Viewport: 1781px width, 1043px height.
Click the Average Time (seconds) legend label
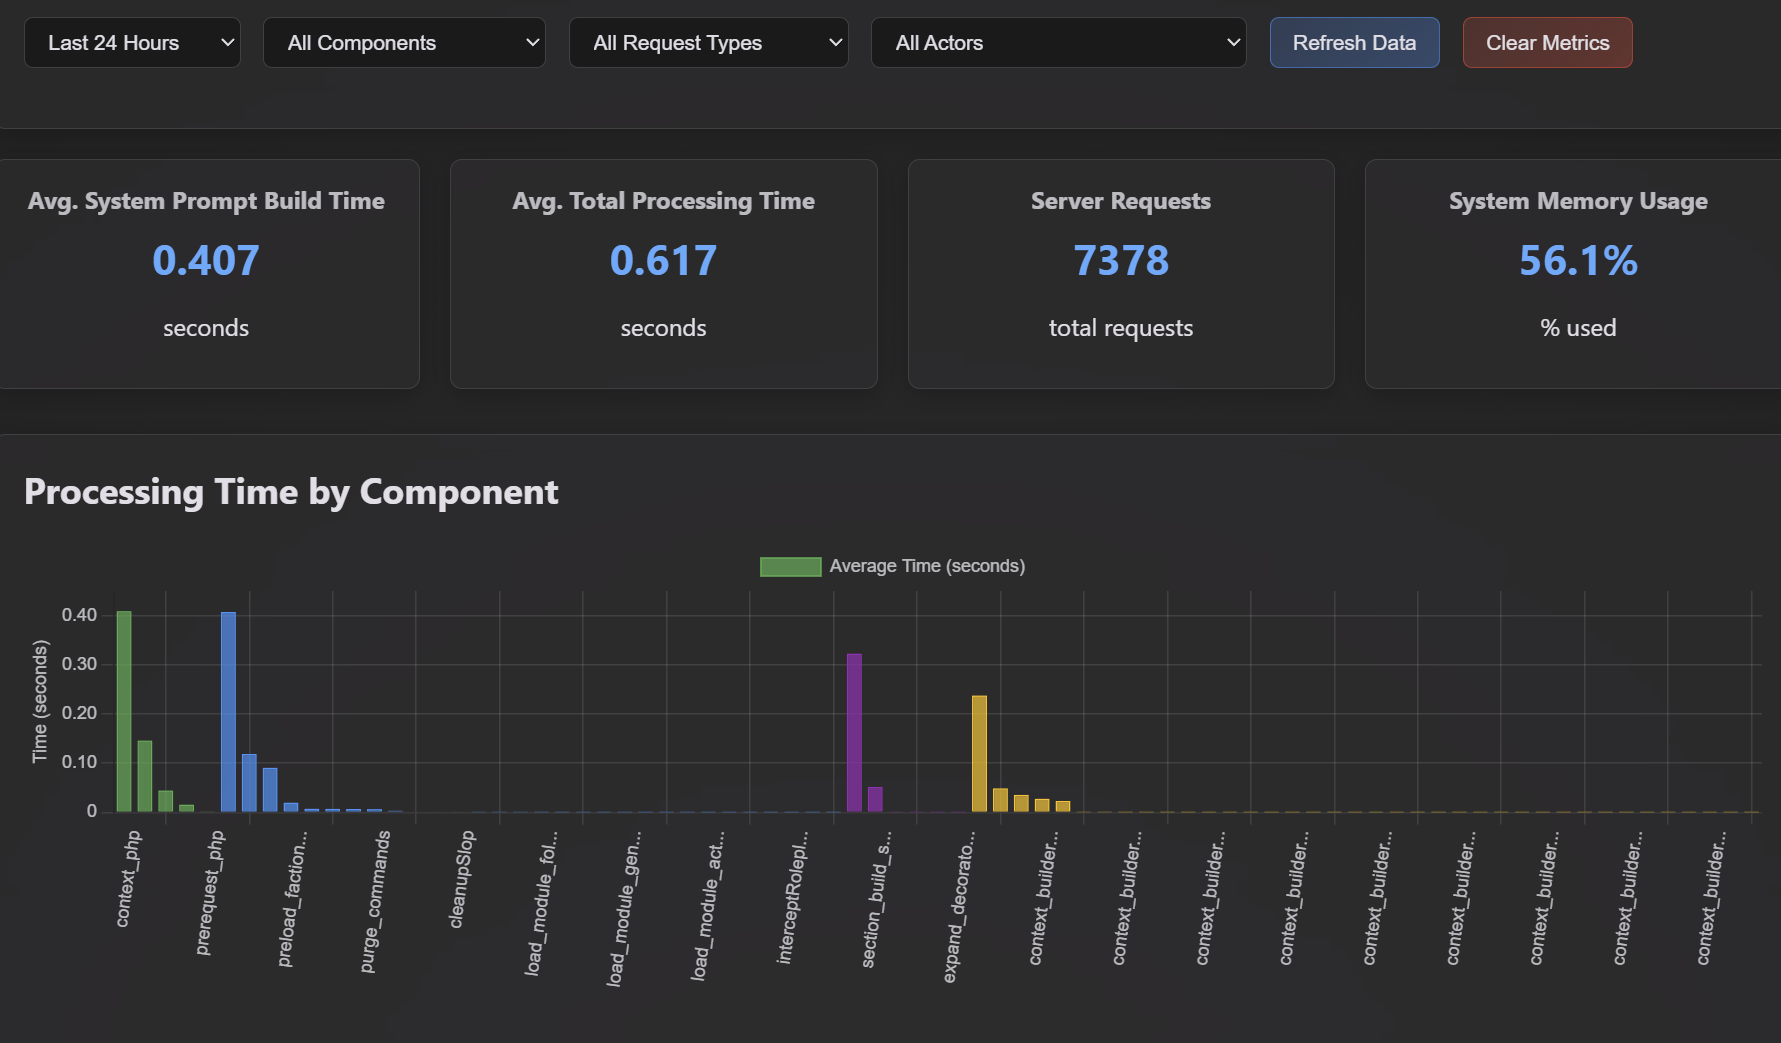927,566
